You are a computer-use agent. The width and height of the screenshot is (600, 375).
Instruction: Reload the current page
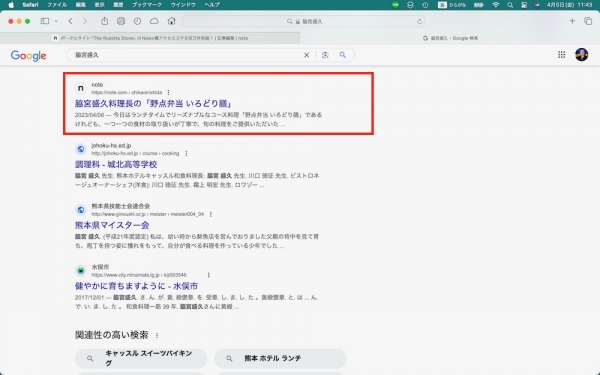click(420, 21)
